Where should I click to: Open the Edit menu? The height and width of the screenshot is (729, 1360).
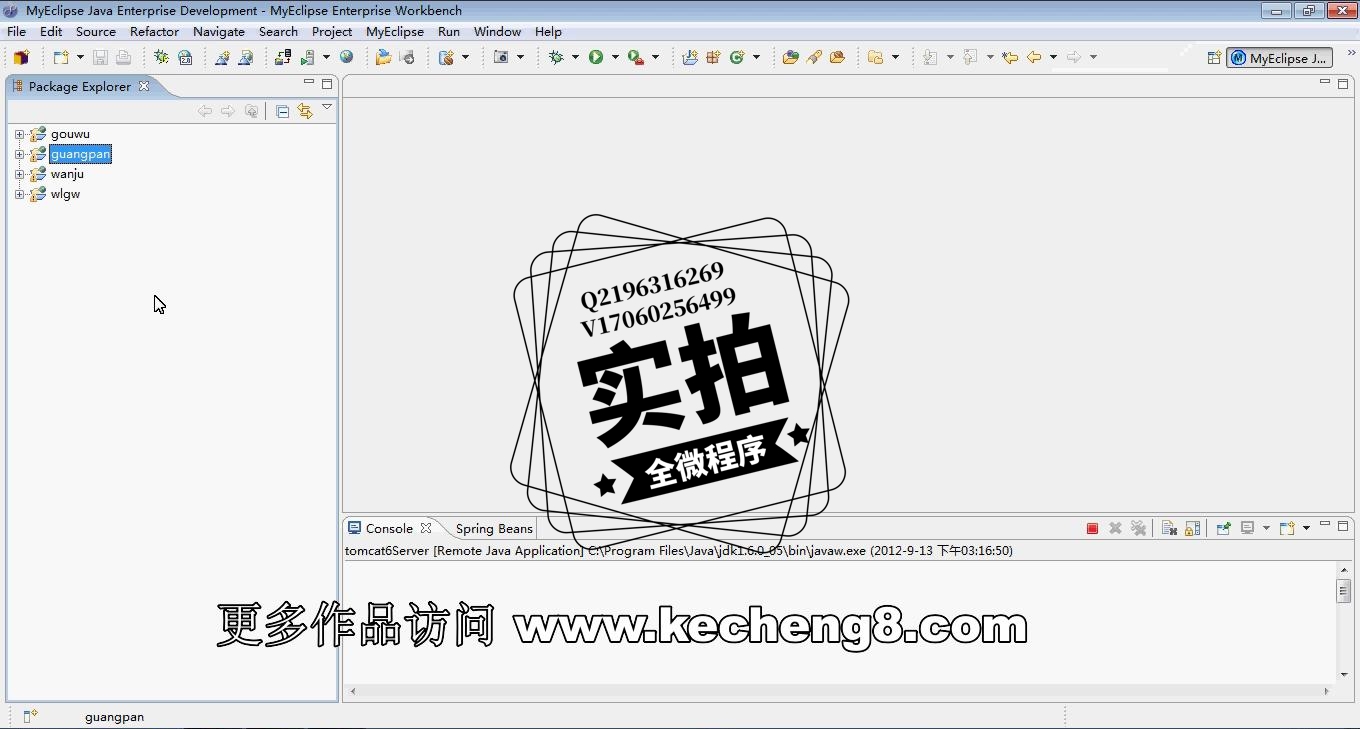point(51,31)
